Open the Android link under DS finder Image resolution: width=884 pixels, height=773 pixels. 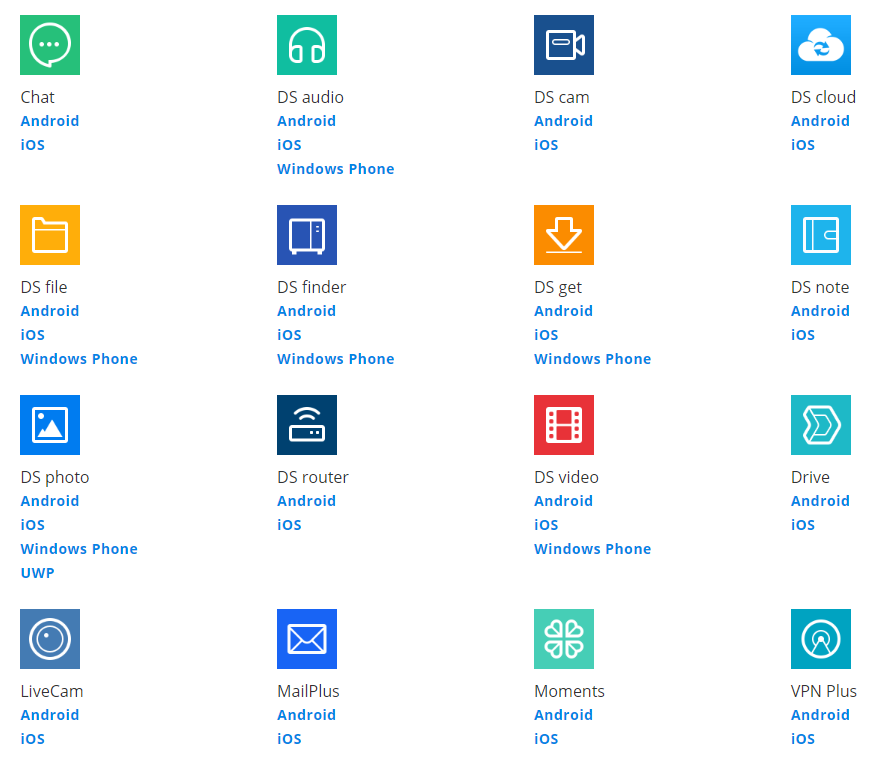coord(307,311)
